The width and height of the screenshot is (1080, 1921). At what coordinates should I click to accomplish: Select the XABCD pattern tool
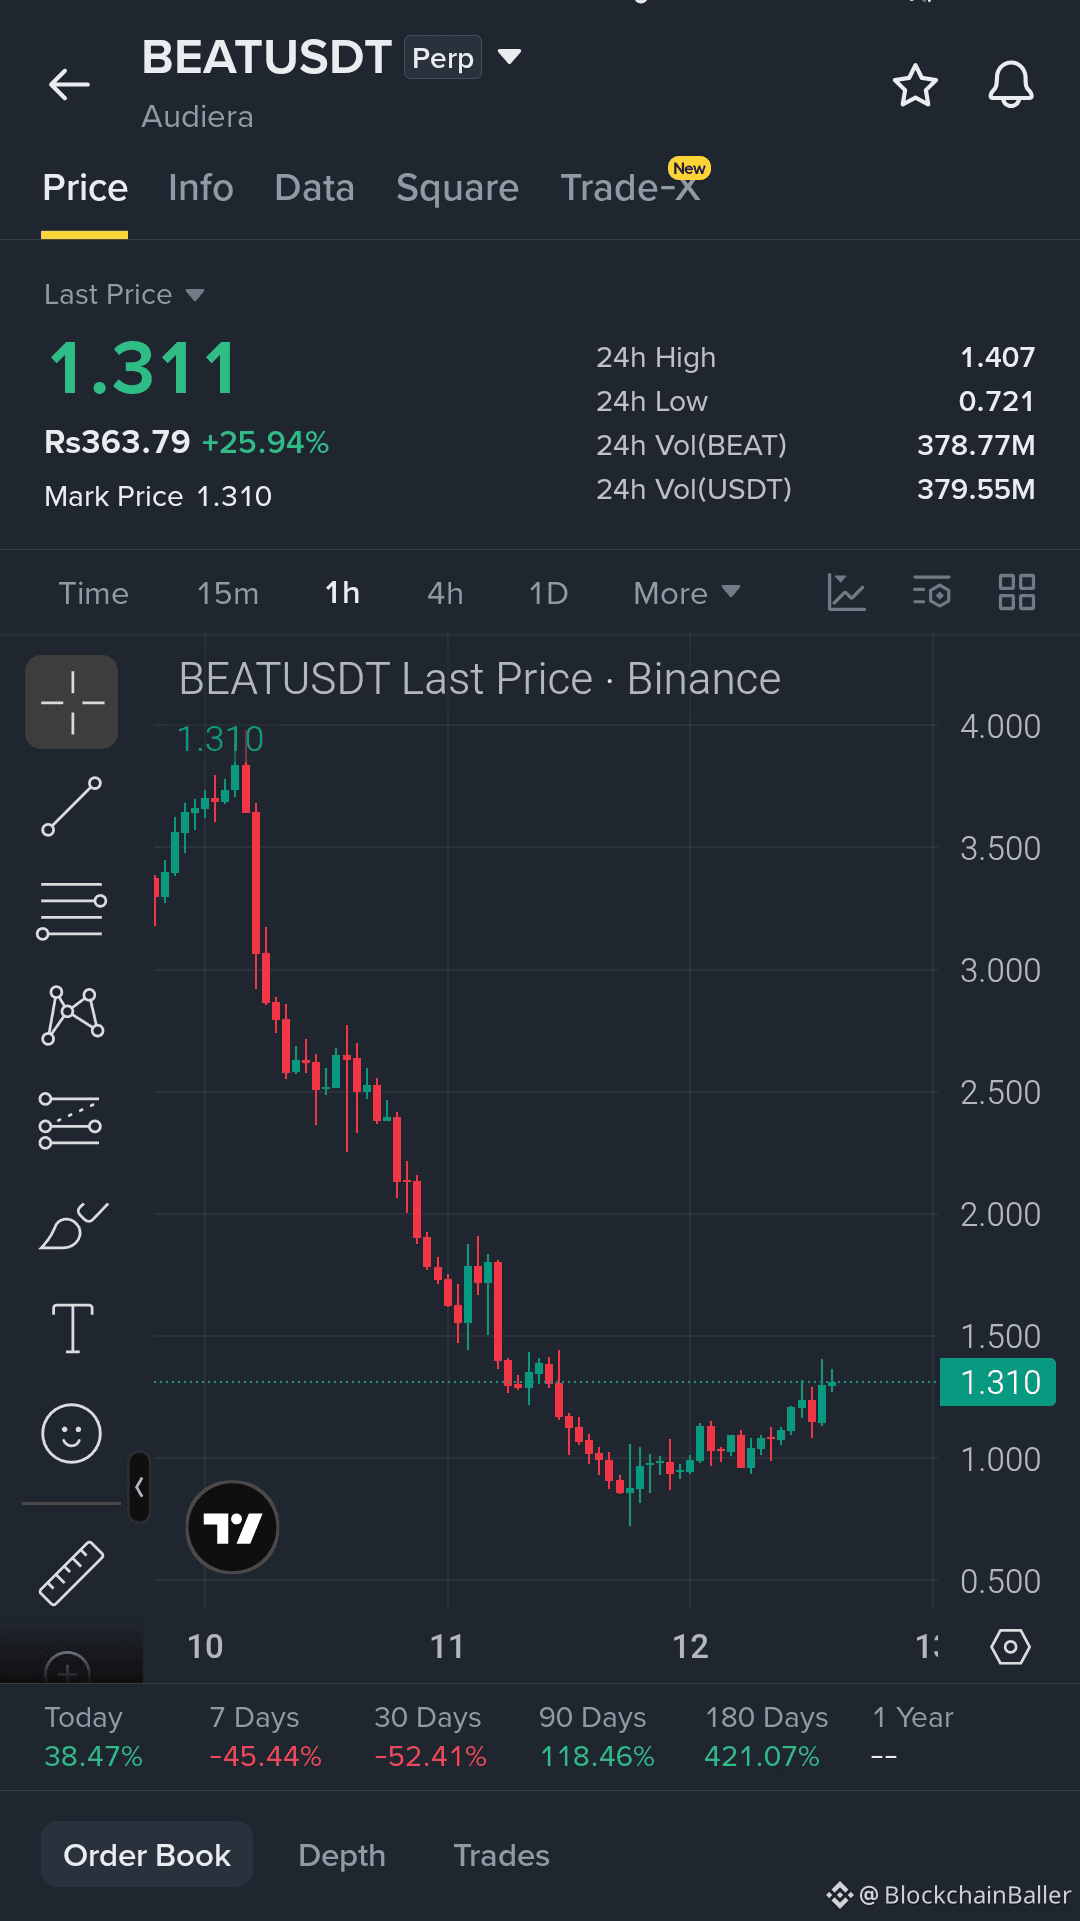click(x=72, y=1015)
